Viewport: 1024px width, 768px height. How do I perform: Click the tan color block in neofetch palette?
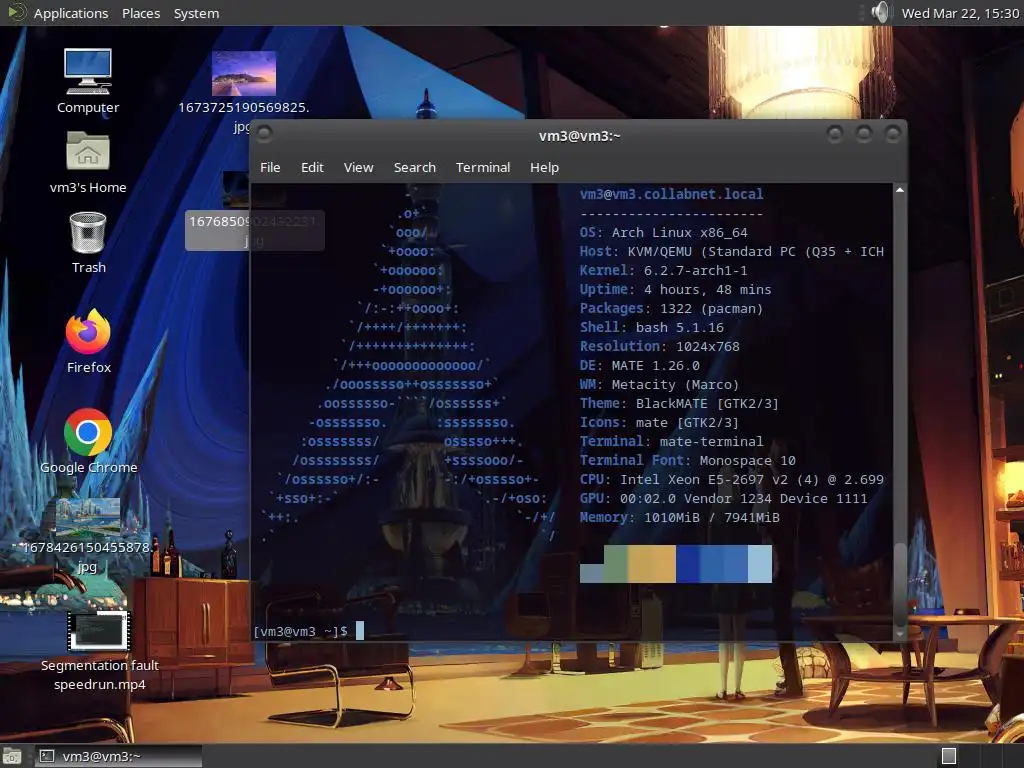652,564
